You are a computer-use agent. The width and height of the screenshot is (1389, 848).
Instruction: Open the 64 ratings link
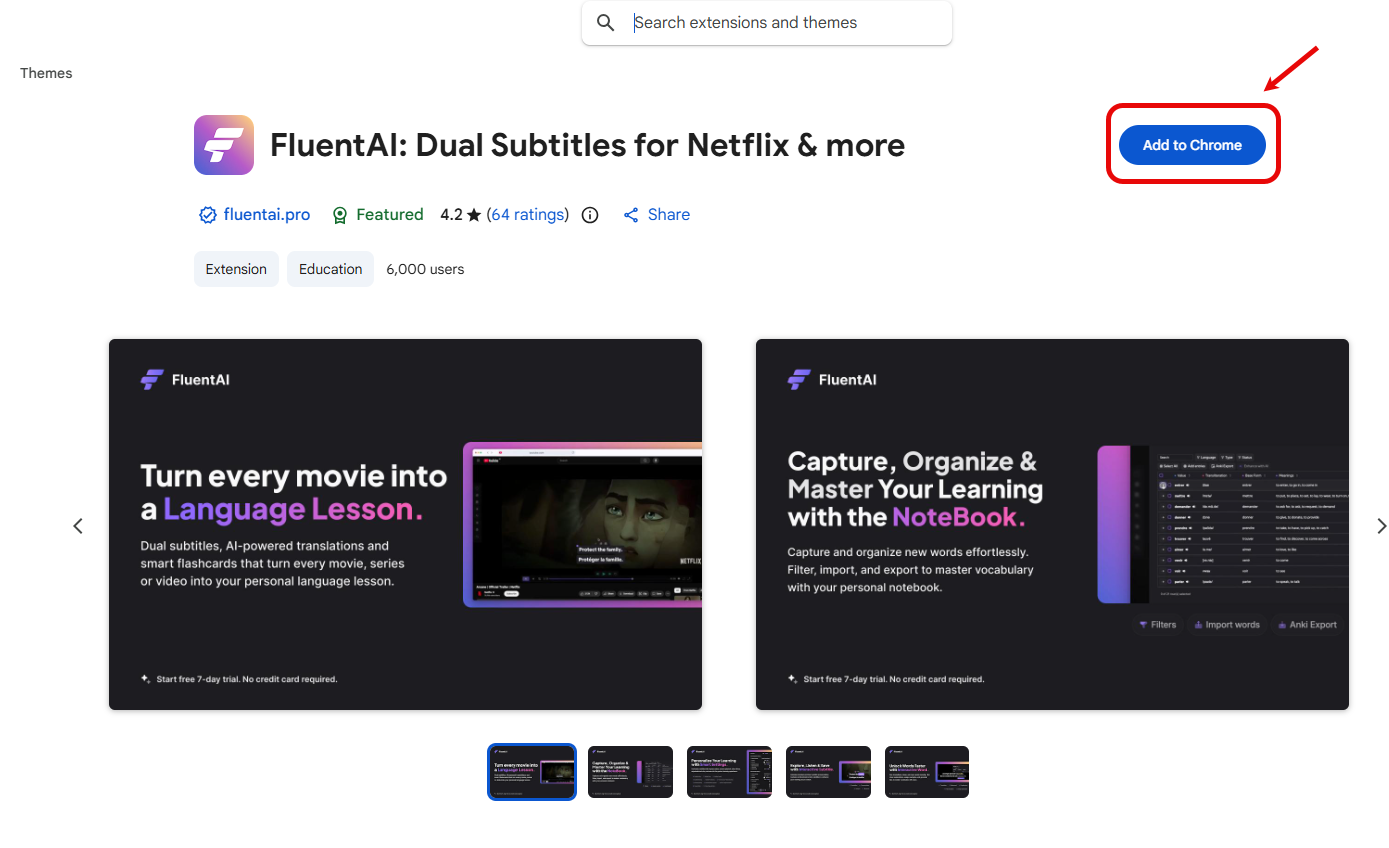click(x=527, y=215)
